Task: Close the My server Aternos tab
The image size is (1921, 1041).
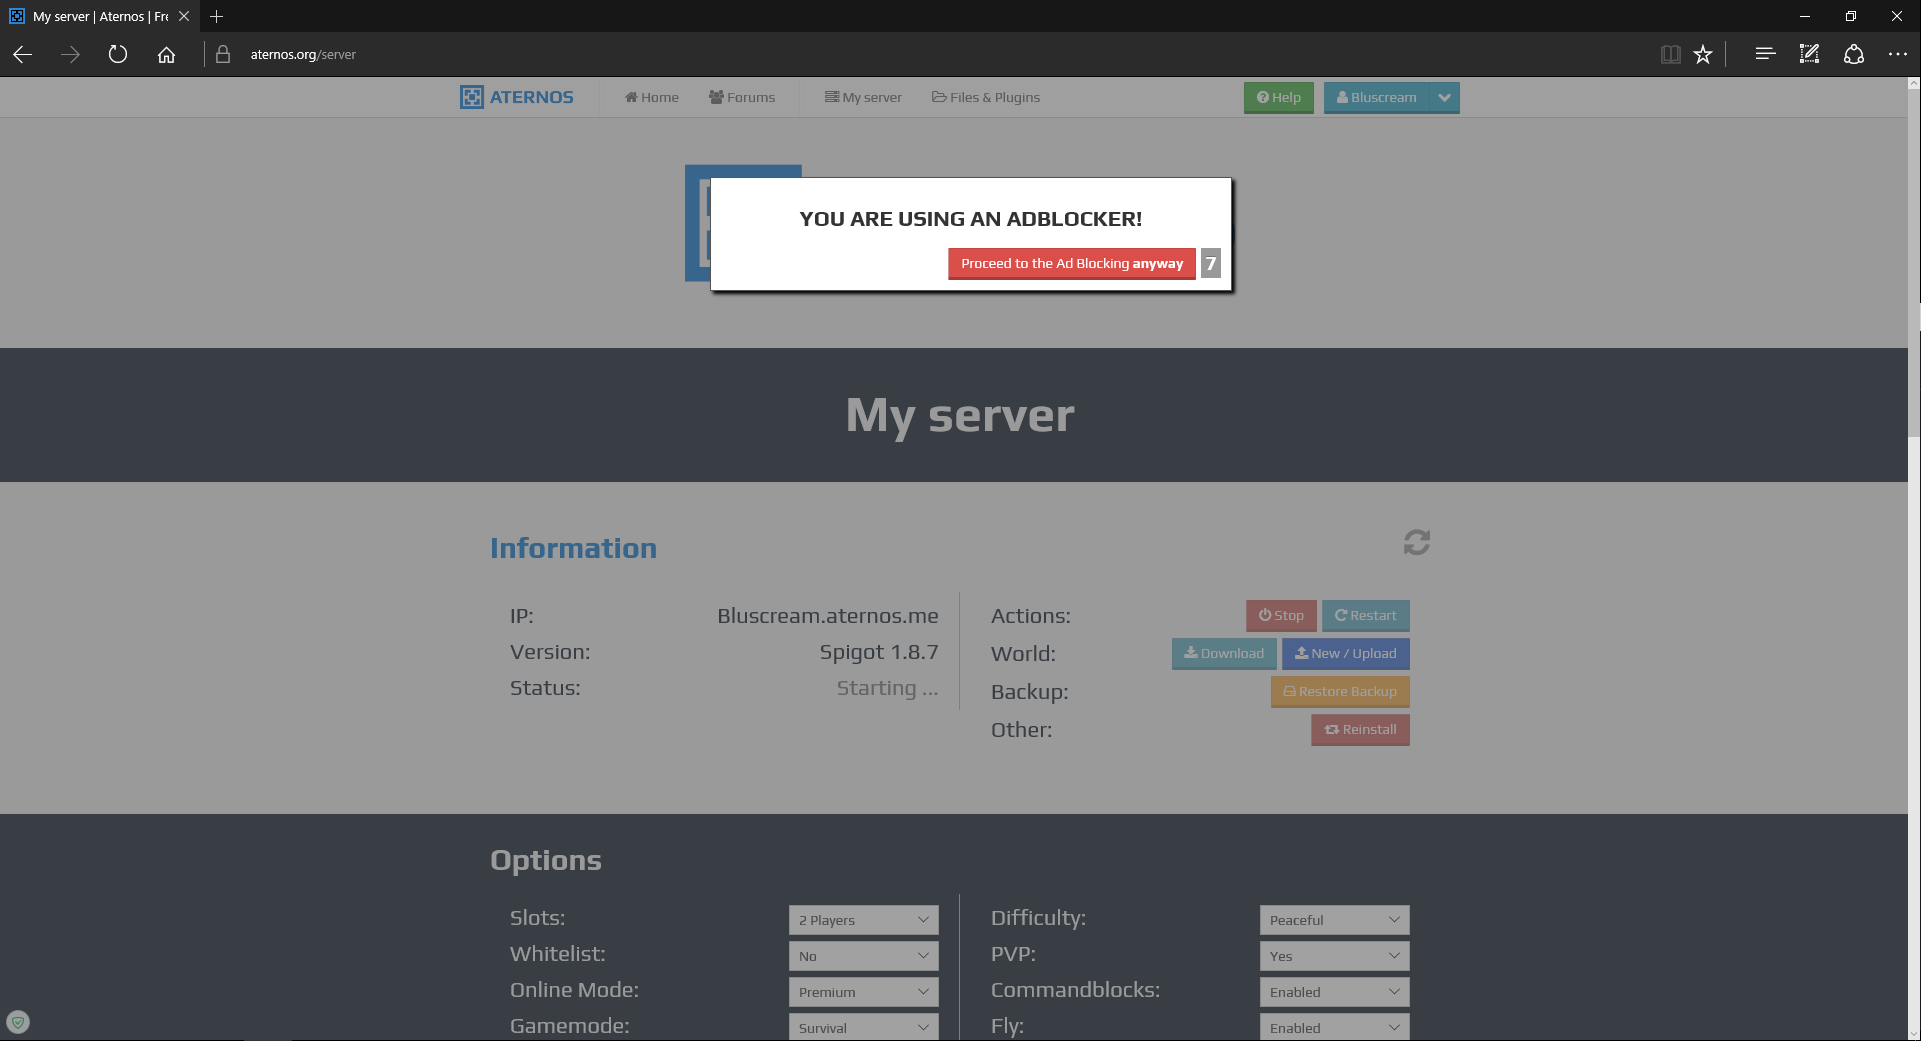Action: pos(184,16)
